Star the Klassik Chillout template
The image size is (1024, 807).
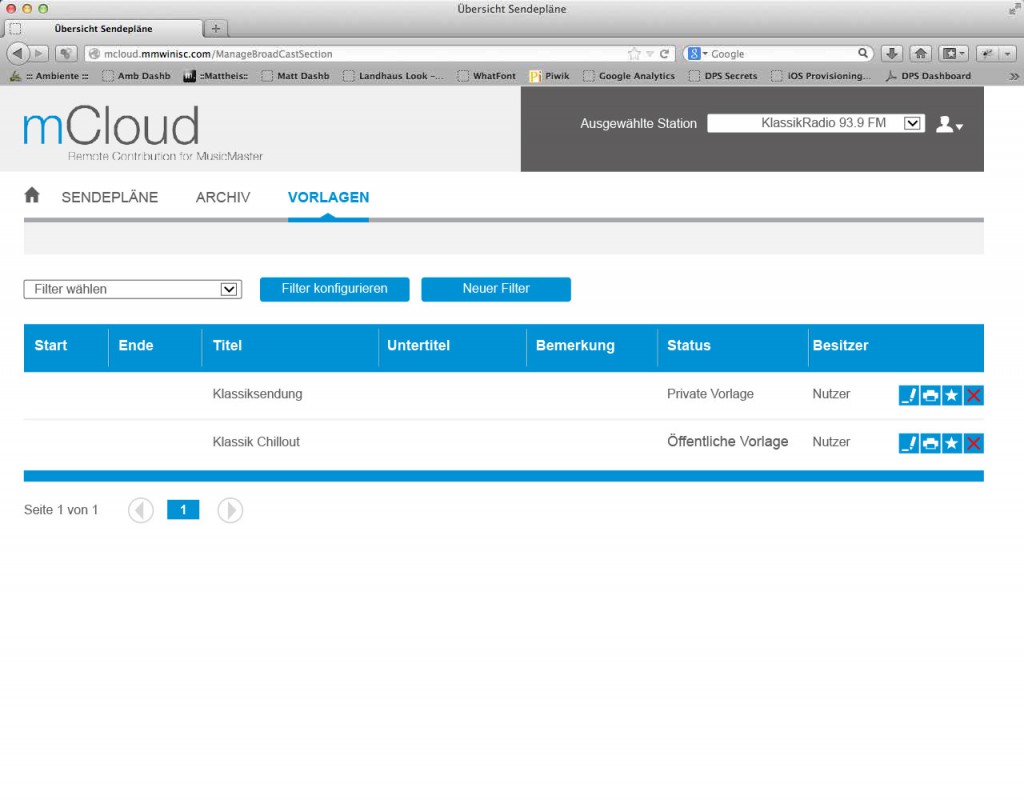[x=952, y=442]
